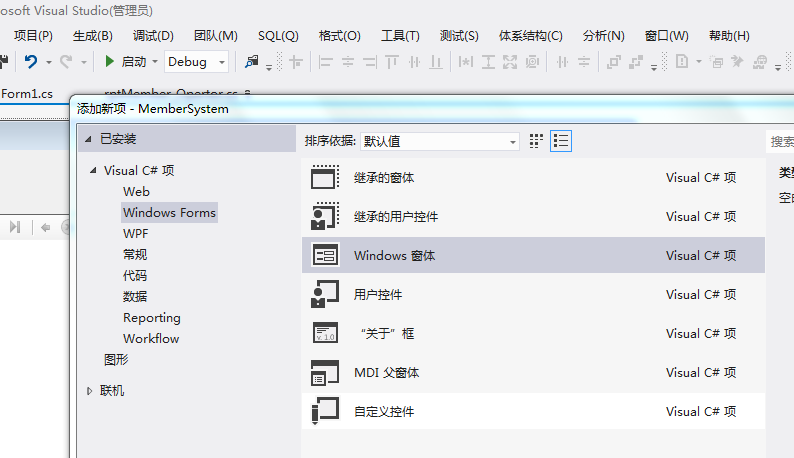
Task: Switch to the Form1.cs editor tab
Action: click(27, 94)
